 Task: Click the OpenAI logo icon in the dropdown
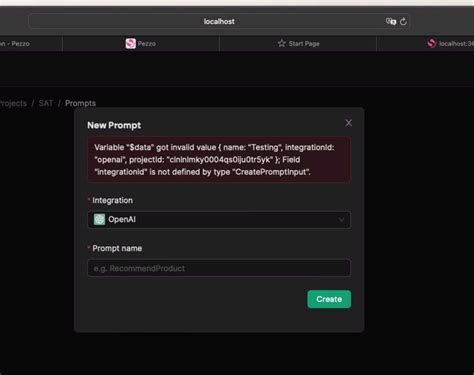[99, 220]
